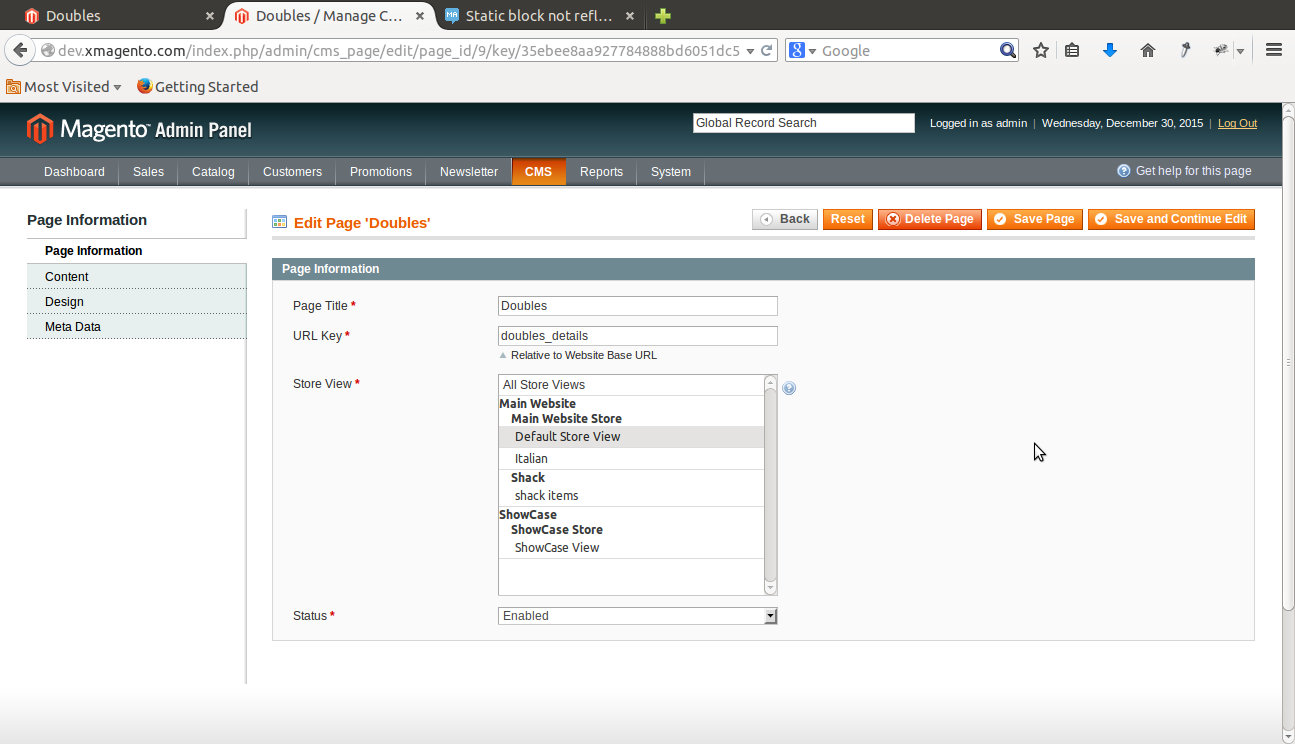Click the Reset button
Viewport: 1295px width, 744px height.
[x=848, y=219]
